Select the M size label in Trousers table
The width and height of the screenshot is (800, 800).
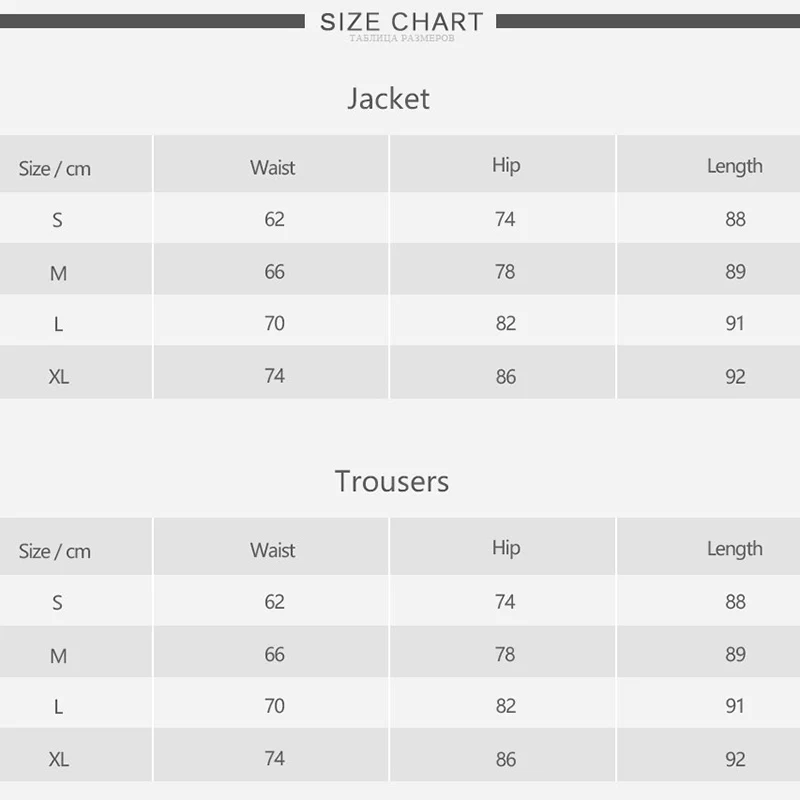pyautogui.click(x=58, y=655)
